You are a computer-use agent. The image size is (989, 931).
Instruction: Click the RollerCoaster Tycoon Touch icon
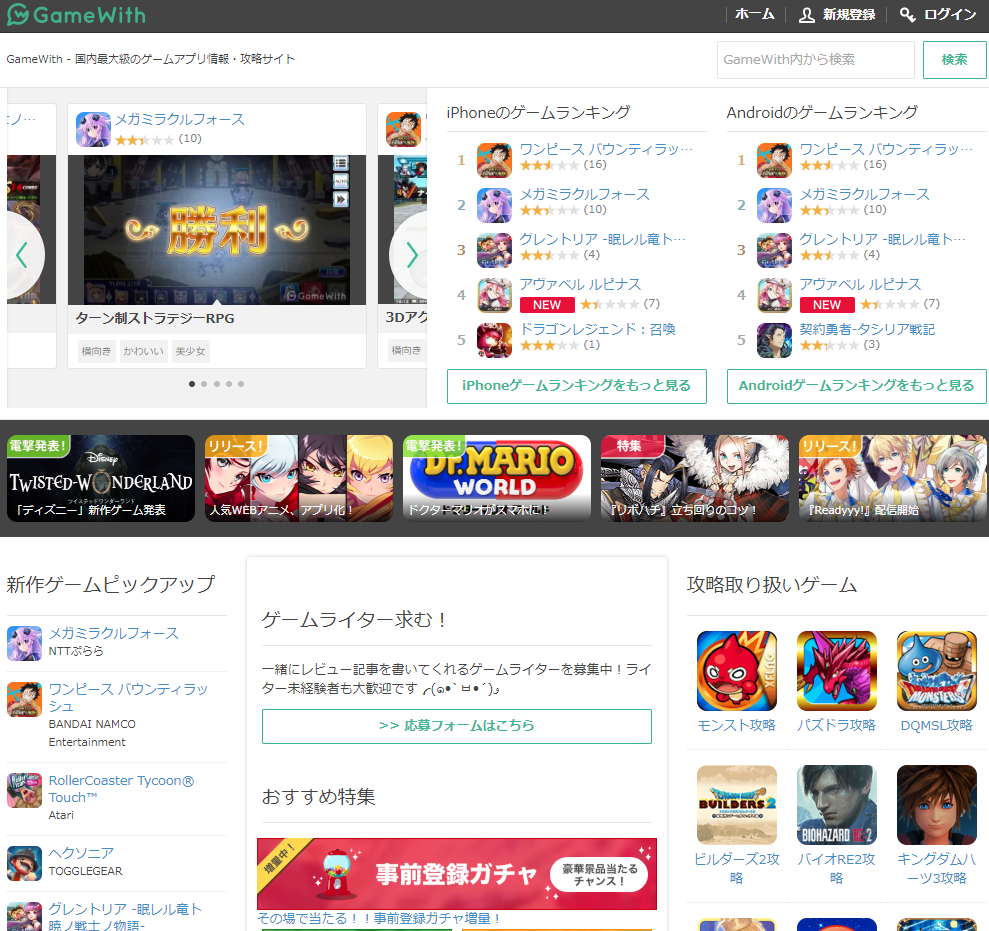(24, 790)
